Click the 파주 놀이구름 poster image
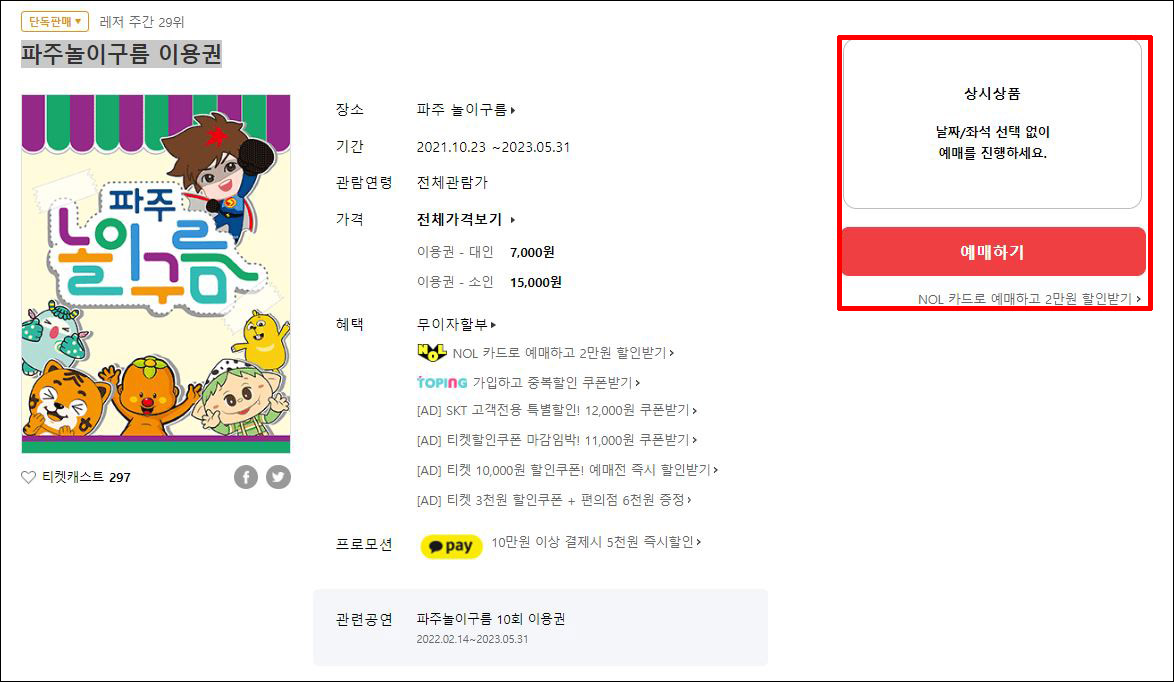Image resolution: width=1174 pixels, height=682 pixels. [x=156, y=274]
